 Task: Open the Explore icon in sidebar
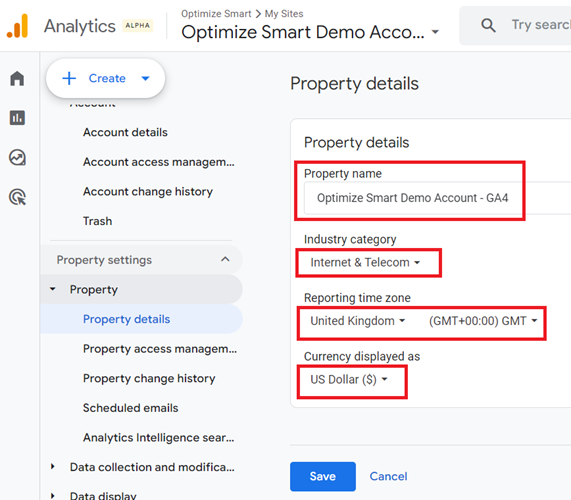pyautogui.click(x=17, y=157)
